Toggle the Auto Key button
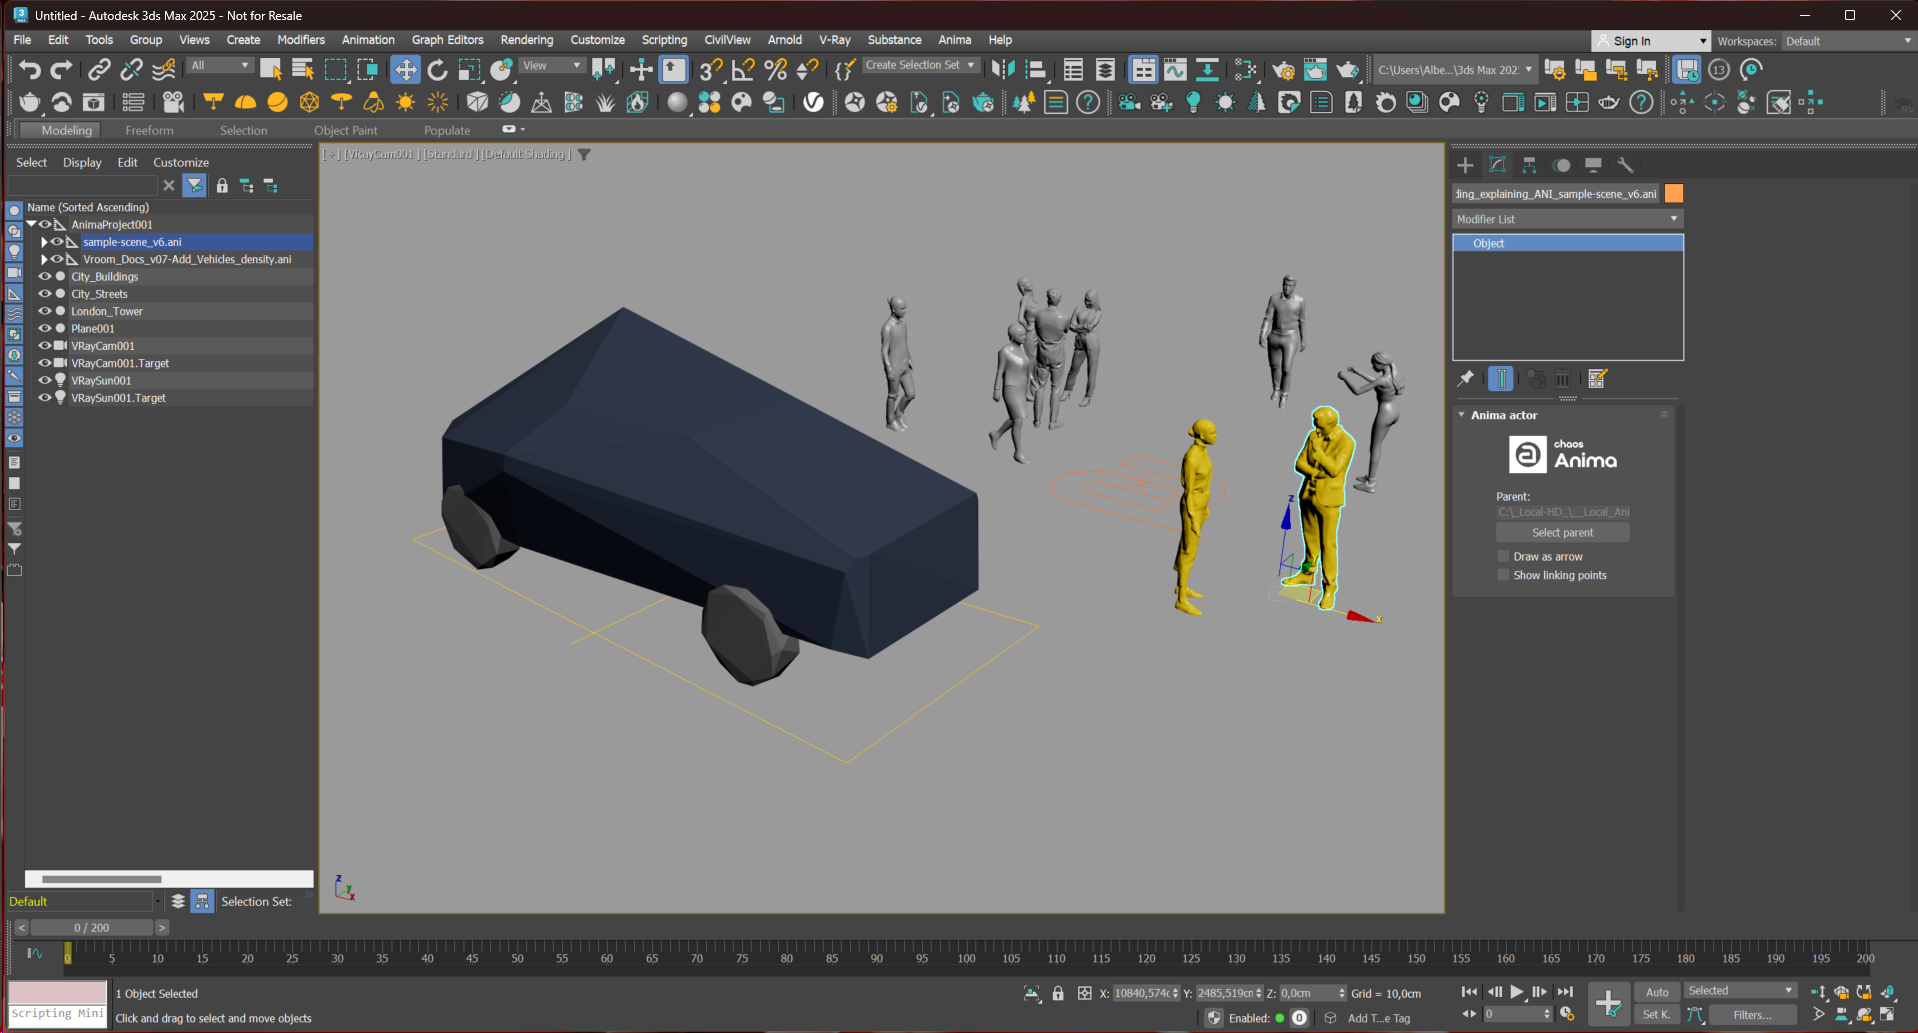The height and width of the screenshot is (1033, 1918). coord(1657,992)
